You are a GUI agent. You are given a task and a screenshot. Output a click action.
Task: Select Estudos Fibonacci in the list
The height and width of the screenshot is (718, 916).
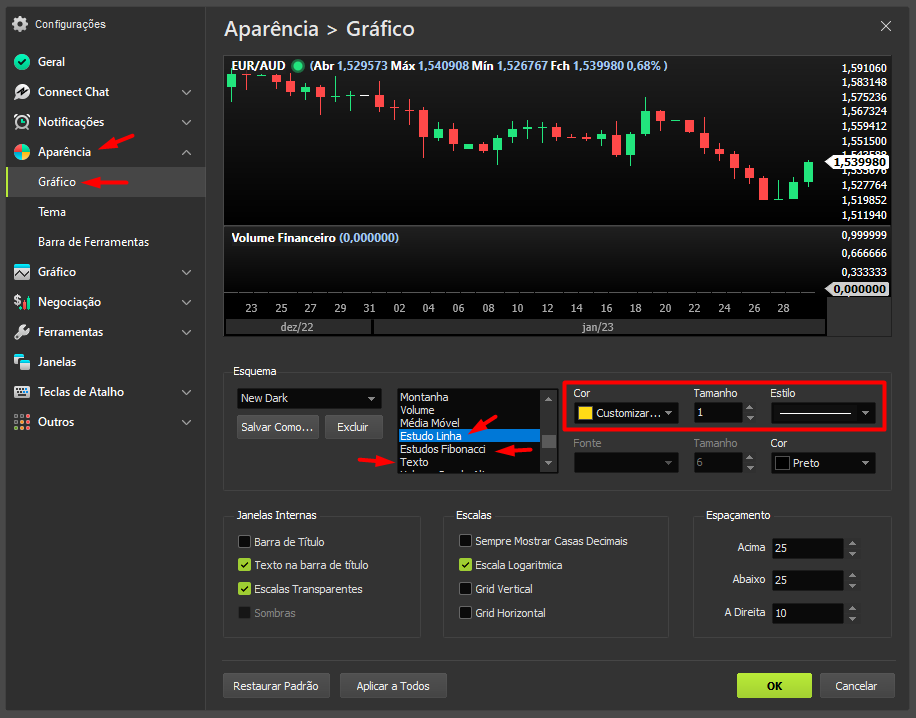click(442, 449)
